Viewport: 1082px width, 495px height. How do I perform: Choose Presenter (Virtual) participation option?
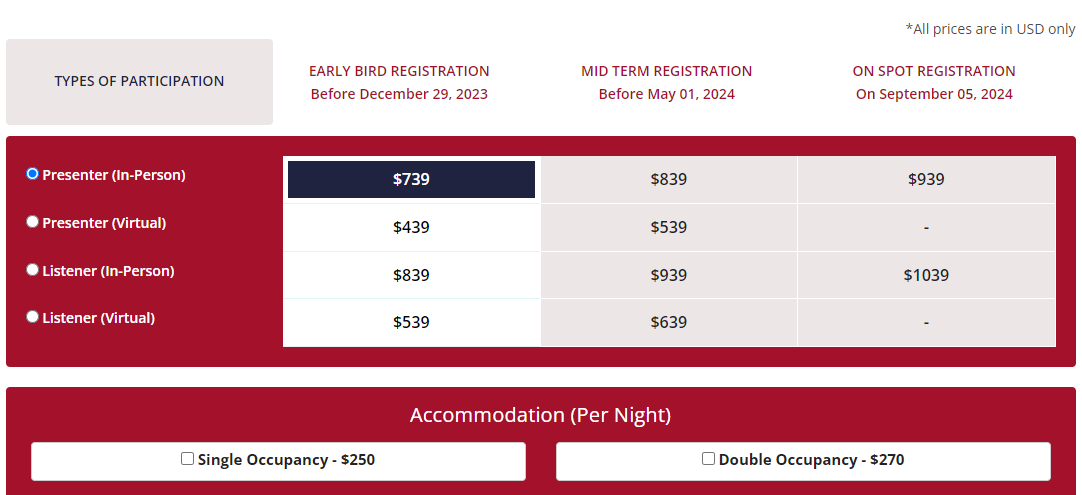33,222
